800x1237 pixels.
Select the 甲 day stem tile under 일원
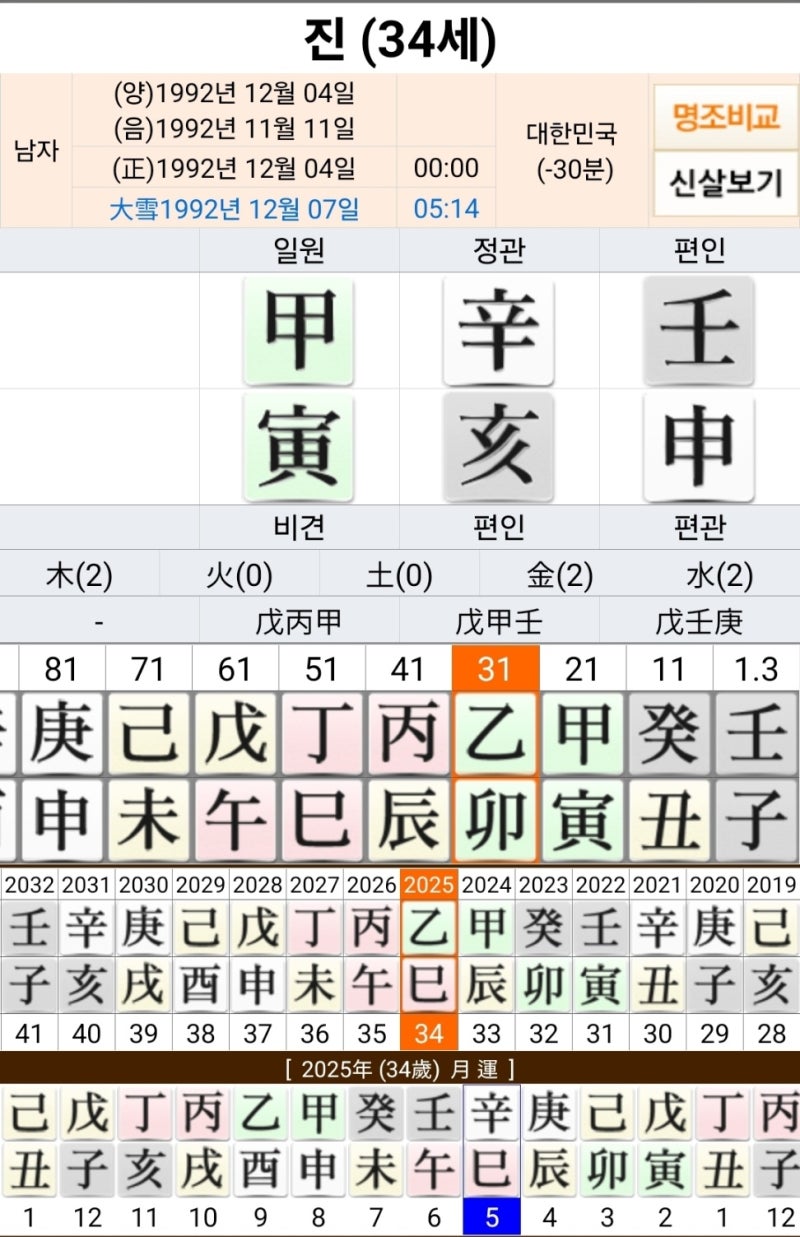(298, 331)
